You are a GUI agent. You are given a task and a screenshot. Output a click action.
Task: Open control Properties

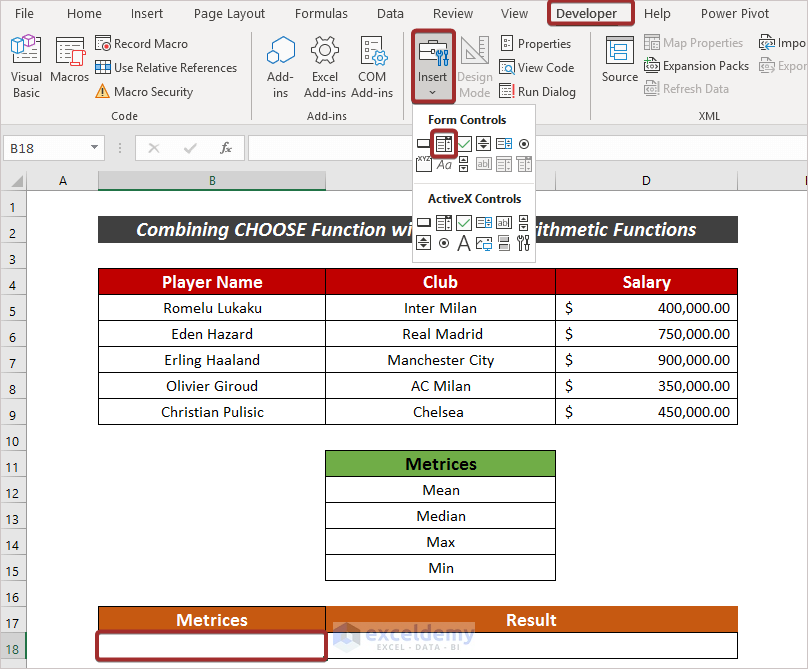click(x=535, y=44)
